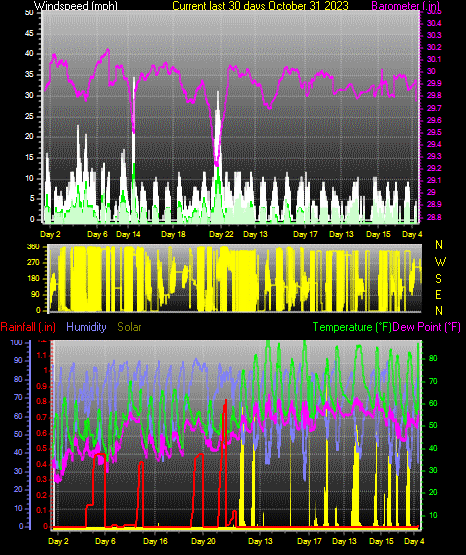466x555 pixels.
Task: Click the Day 22 marker on wind chart
Action: pos(221,234)
